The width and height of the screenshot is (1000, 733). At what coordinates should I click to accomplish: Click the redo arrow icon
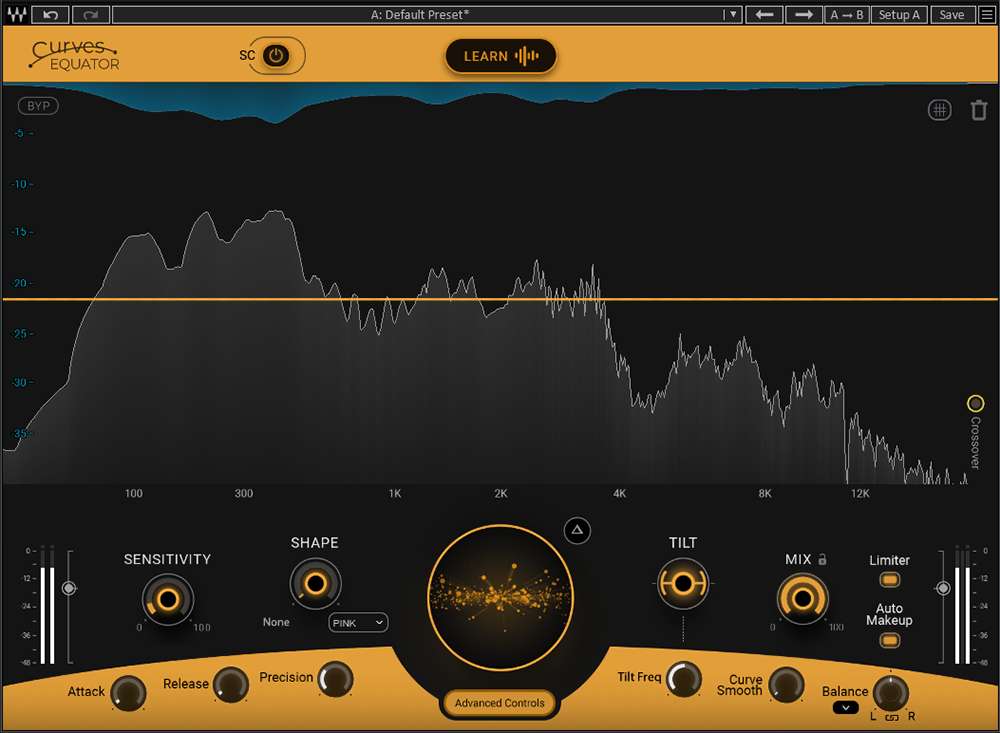pyautogui.click(x=91, y=15)
